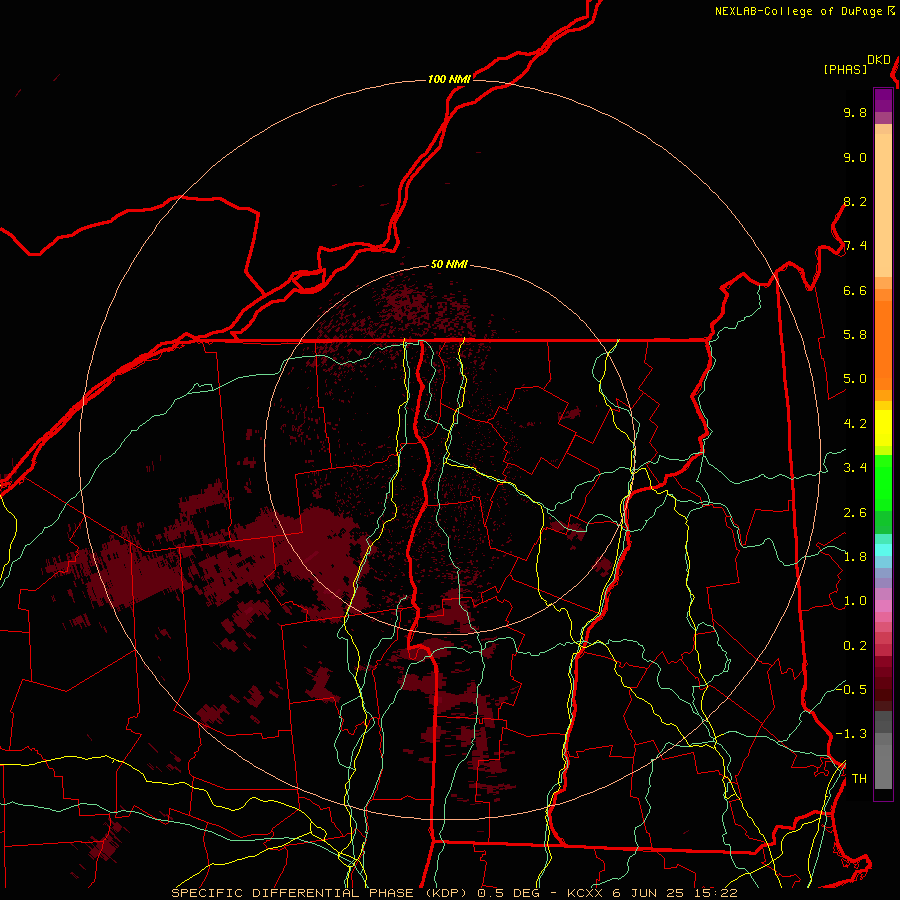
Task: Click the -1.3 value on color scale
Action: (x=851, y=734)
